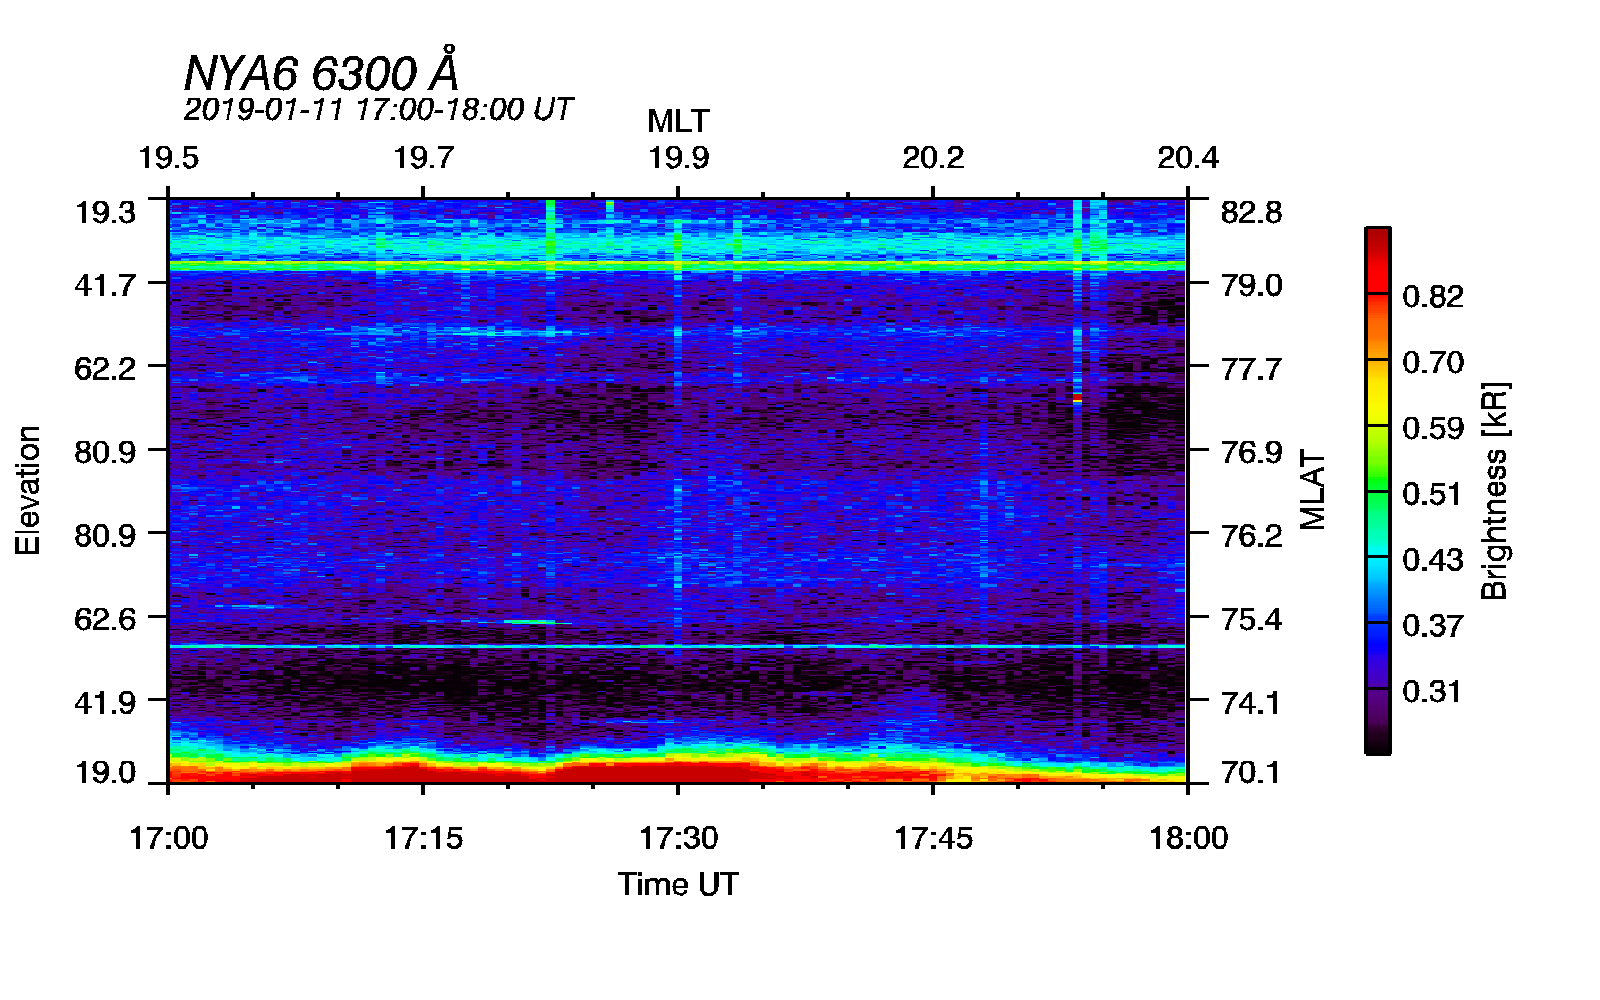
Task: Click the "MLT" top axis label
Action: pos(678,121)
